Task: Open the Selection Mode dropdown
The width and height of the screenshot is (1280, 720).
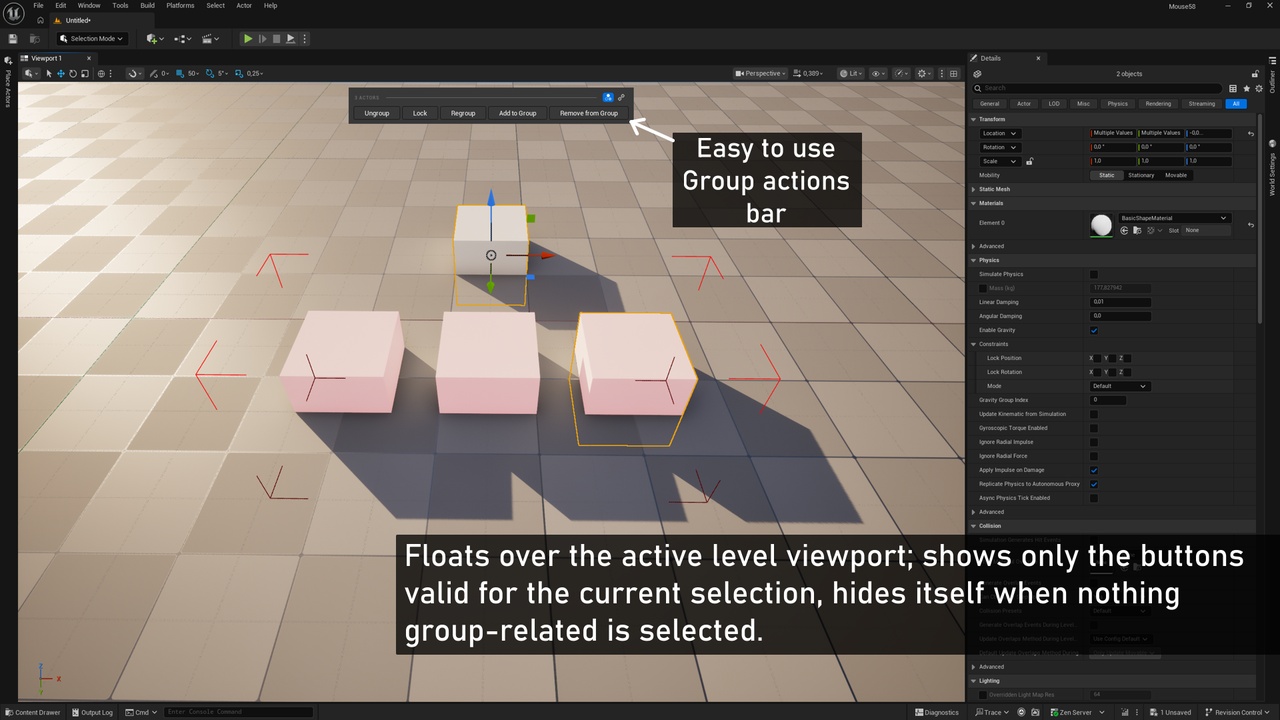Action: 92,39
